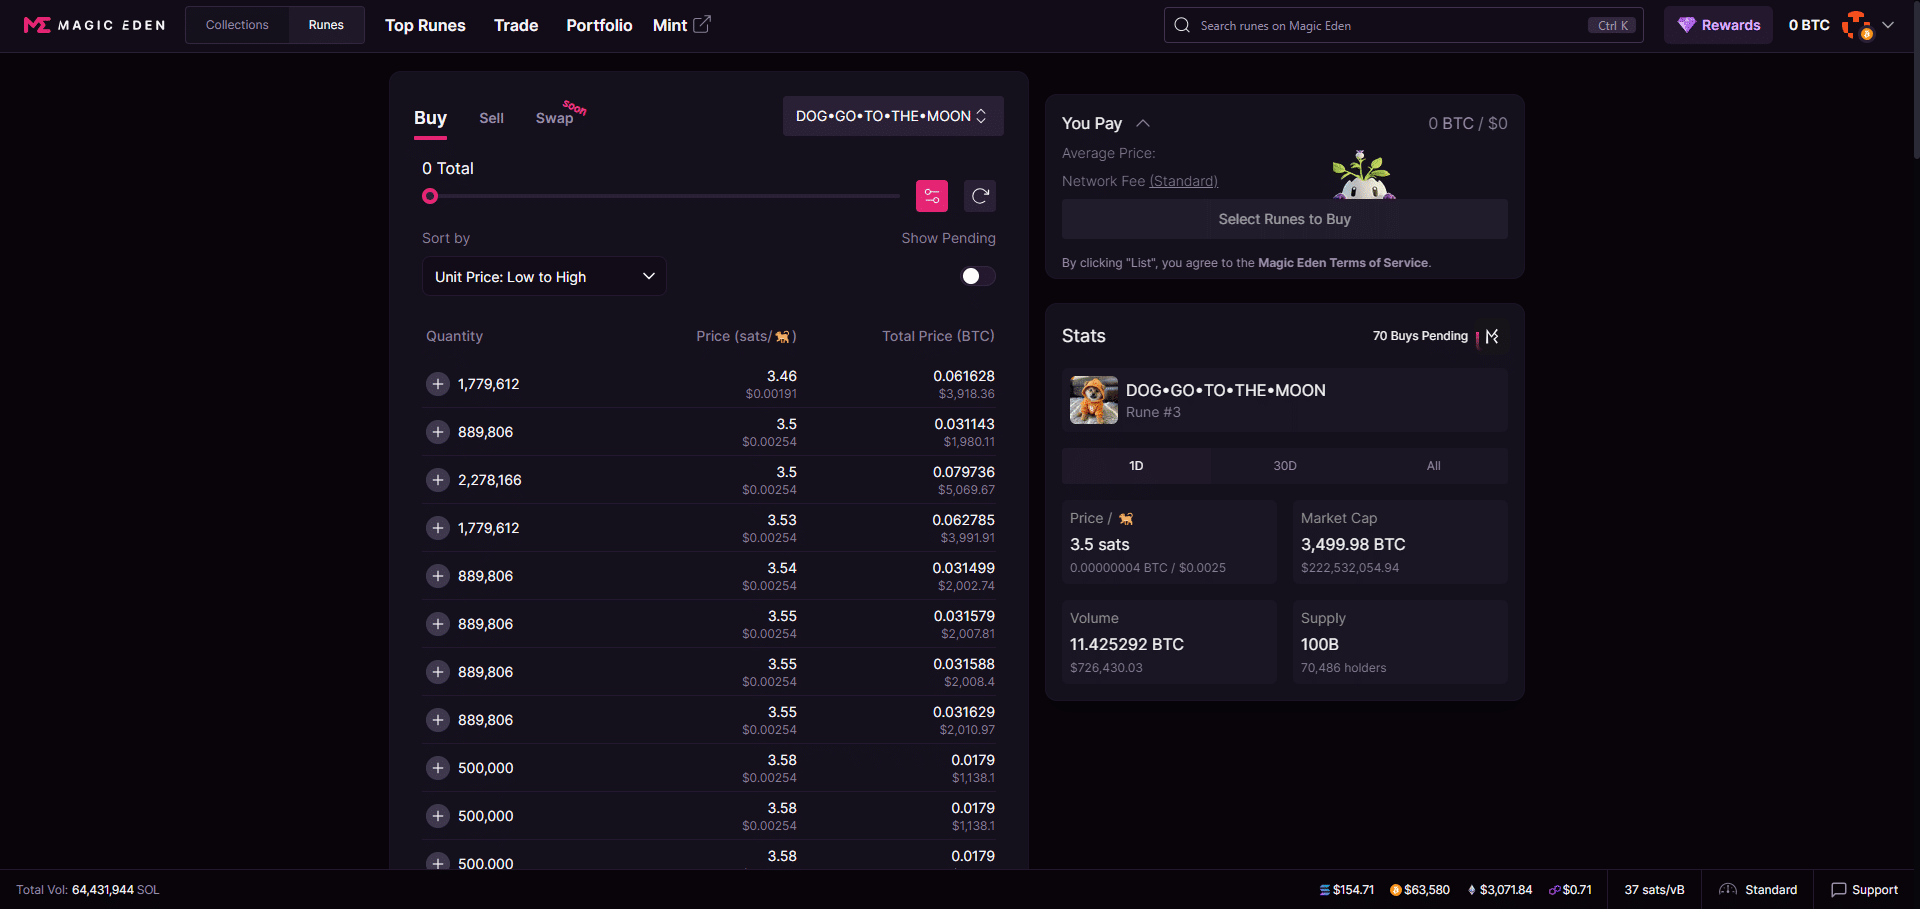Click the Total Vol 64,431,944 SOL text
This screenshot has width=1920, height=909.
pos(88,890)
